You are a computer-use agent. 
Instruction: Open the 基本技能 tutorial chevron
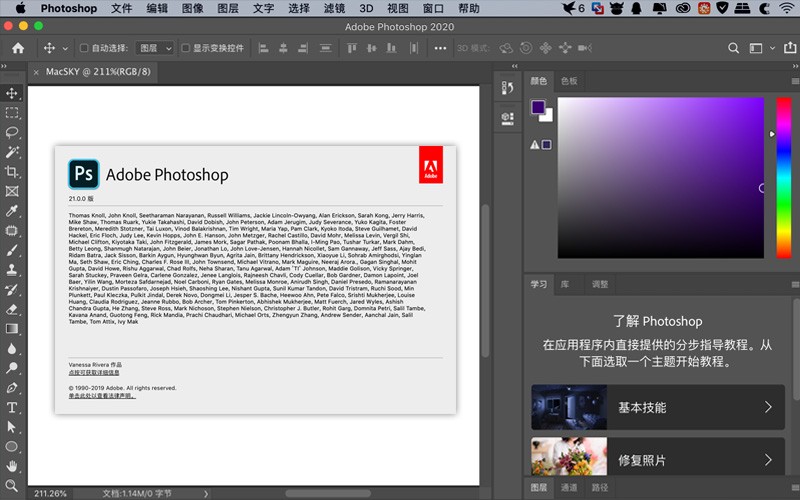tap(768, 407)
